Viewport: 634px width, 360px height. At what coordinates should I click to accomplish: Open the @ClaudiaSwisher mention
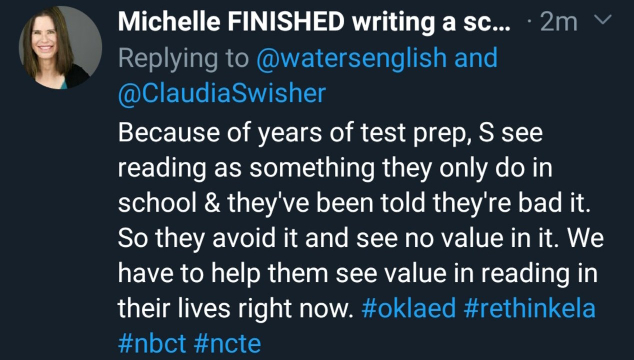coord(222,93)
